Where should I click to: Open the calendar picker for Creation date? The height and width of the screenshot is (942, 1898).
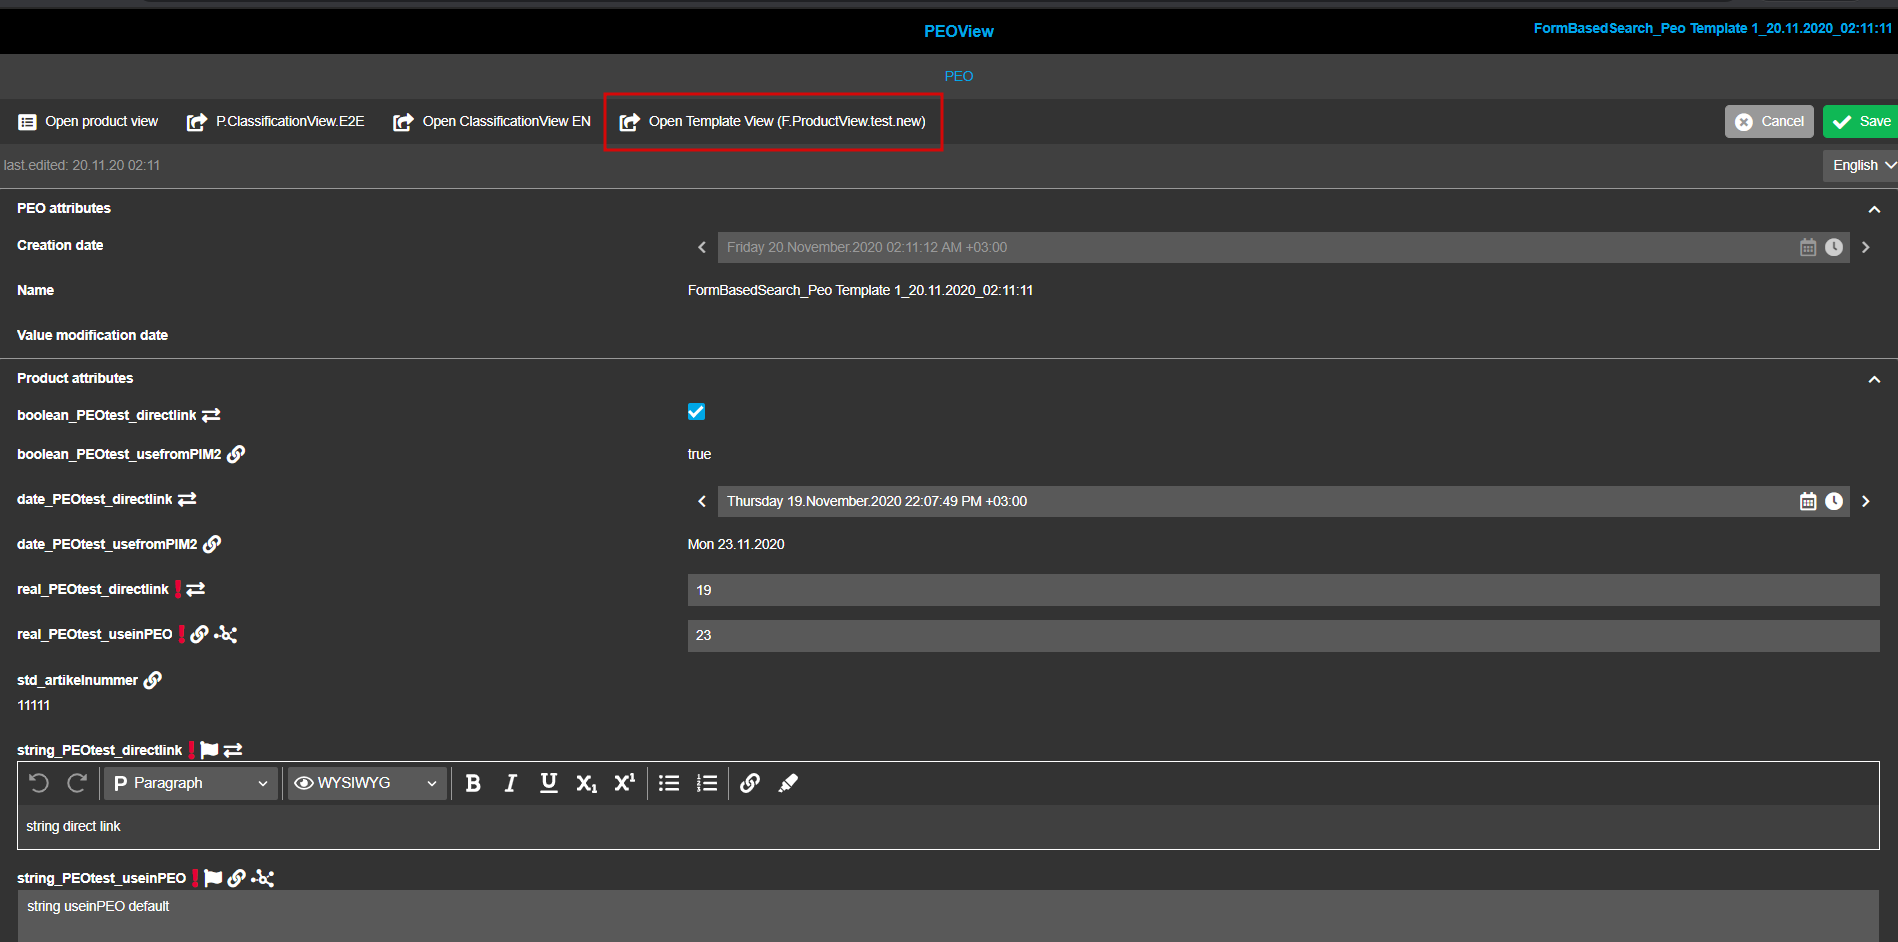click(x=1807, y=247)
